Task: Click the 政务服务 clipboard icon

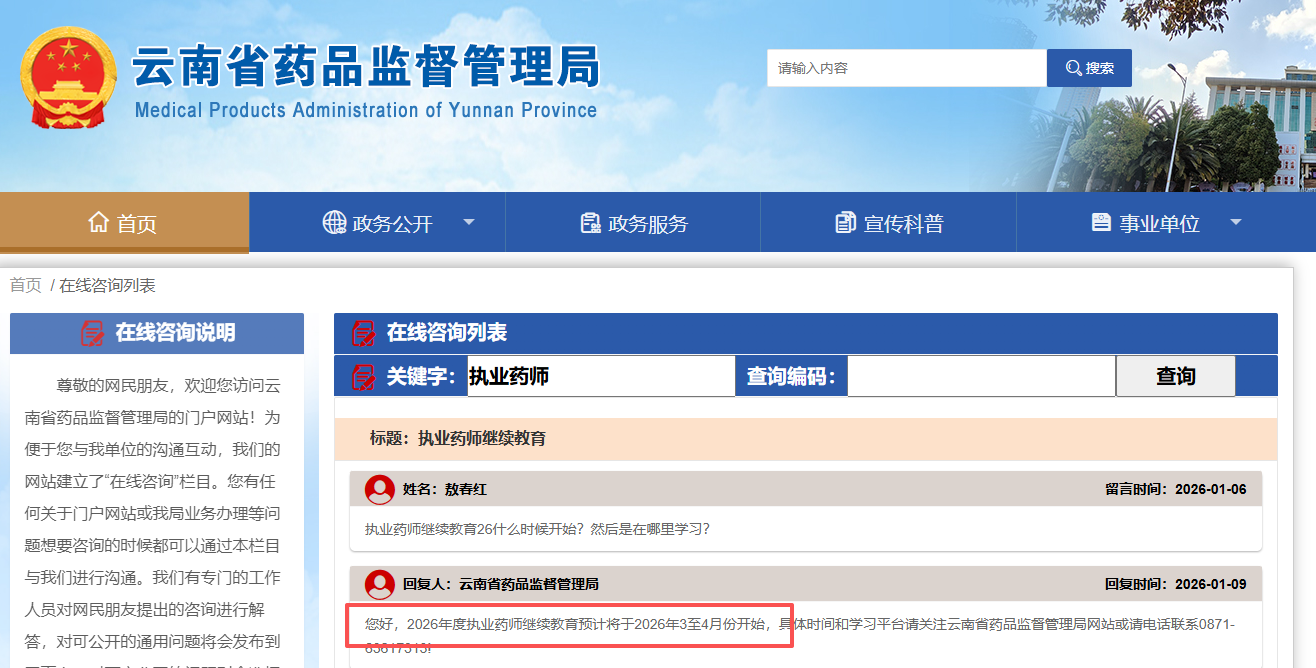Action: coord(590,223)
